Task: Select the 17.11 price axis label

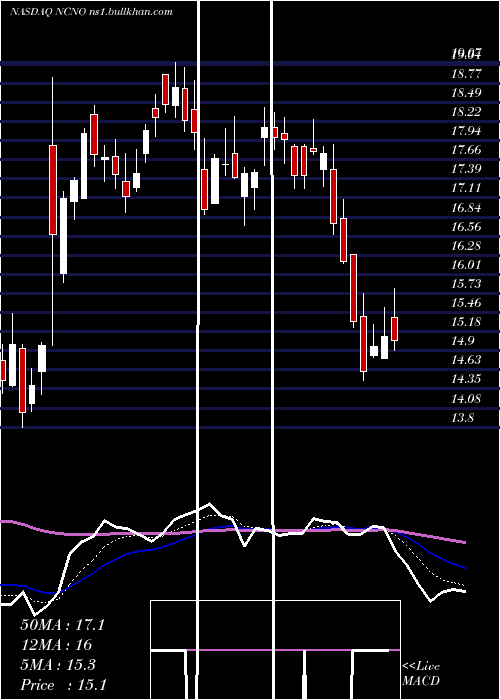Action: click(467, 188)
